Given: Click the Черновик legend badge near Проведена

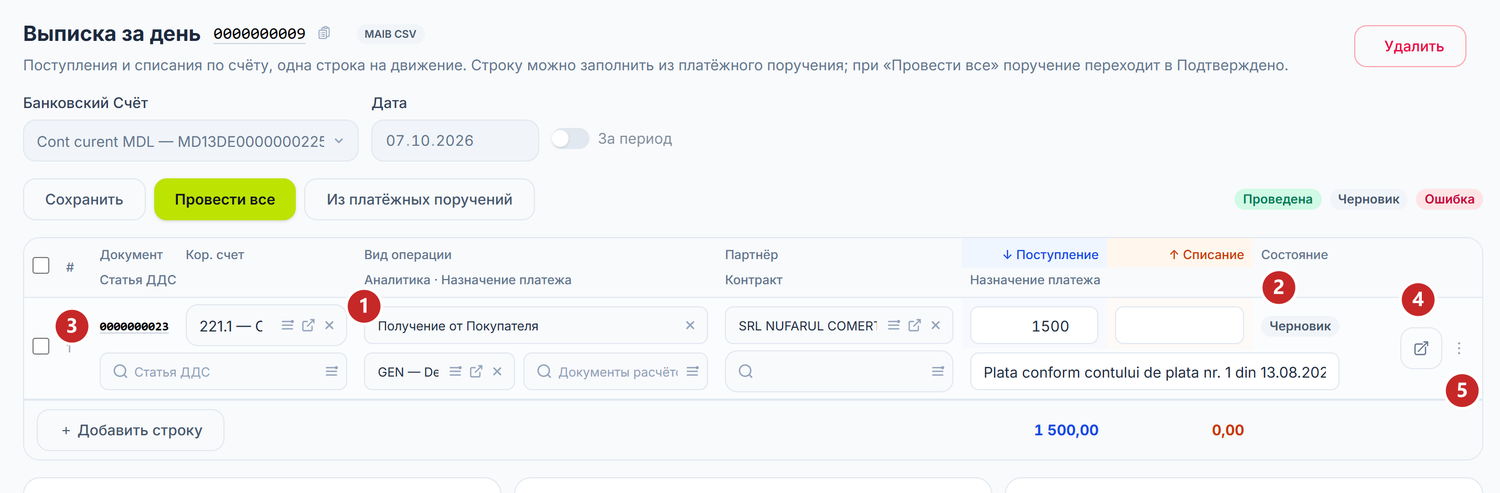Looking at the screenshot, I should pyautogui.click(x=1369, y=199).
